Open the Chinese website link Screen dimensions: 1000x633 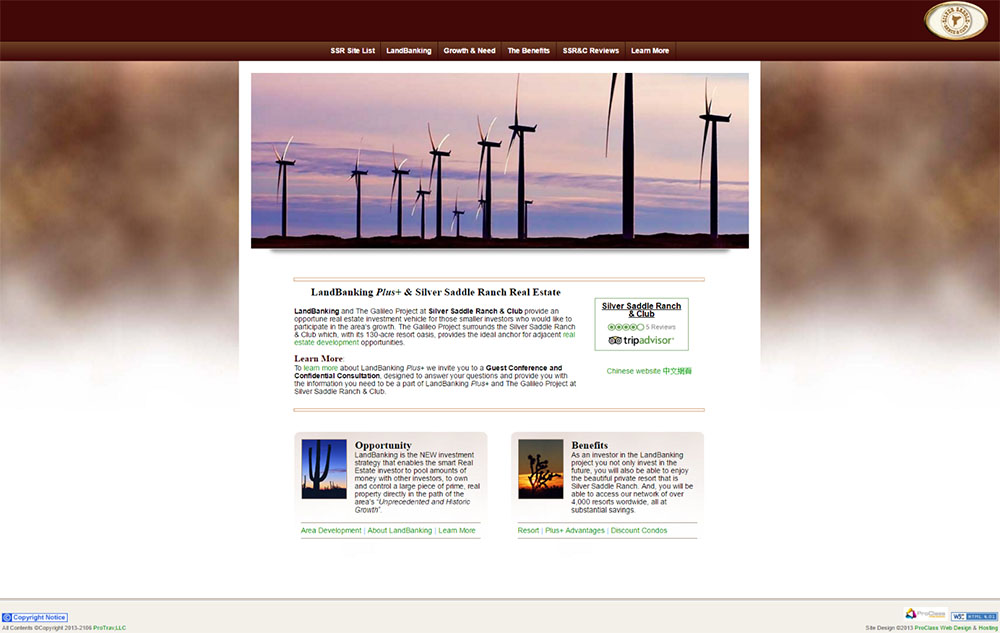[649, 371]
